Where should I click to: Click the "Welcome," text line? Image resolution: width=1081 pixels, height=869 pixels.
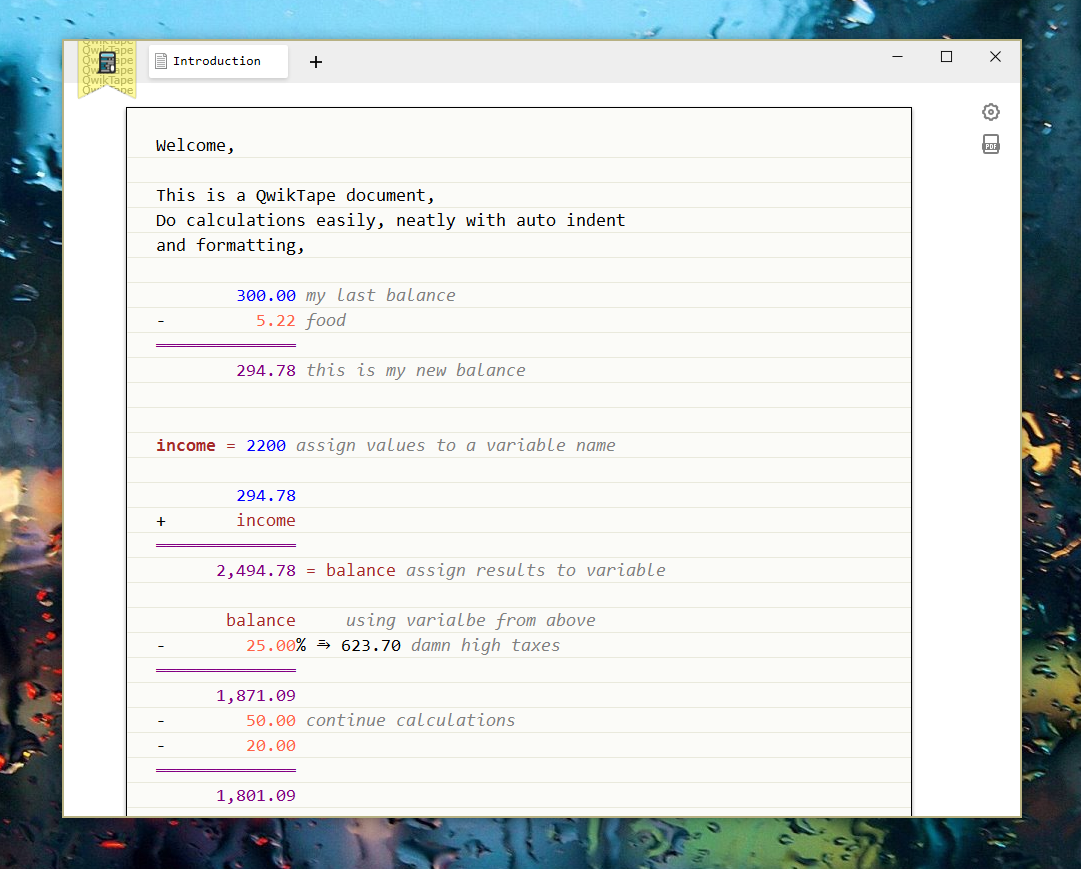pos(195,146)
